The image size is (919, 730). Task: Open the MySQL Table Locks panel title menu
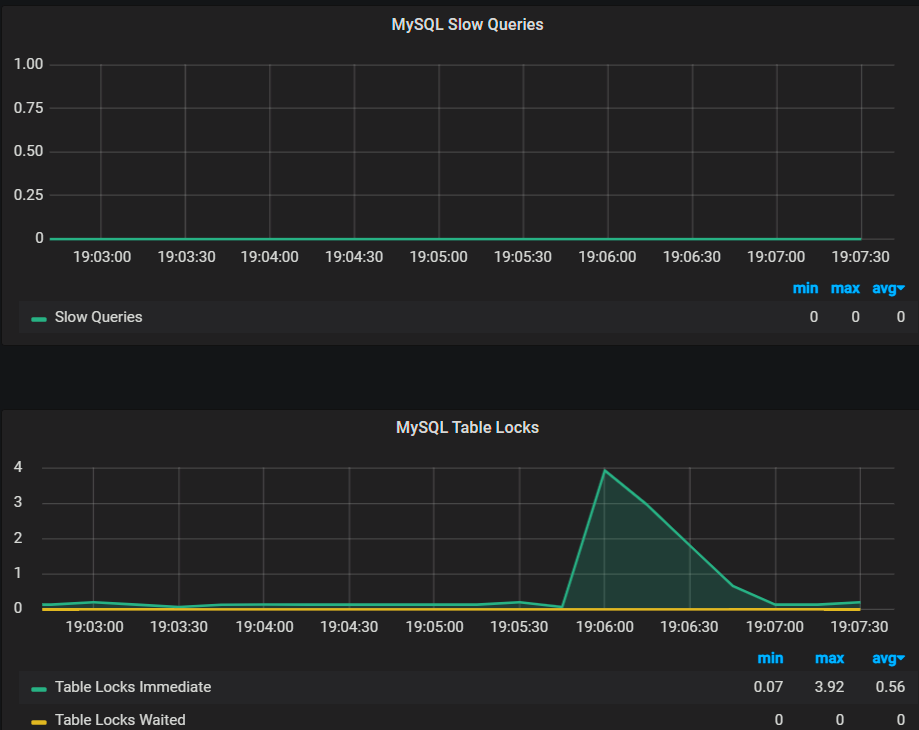[467, 428]
